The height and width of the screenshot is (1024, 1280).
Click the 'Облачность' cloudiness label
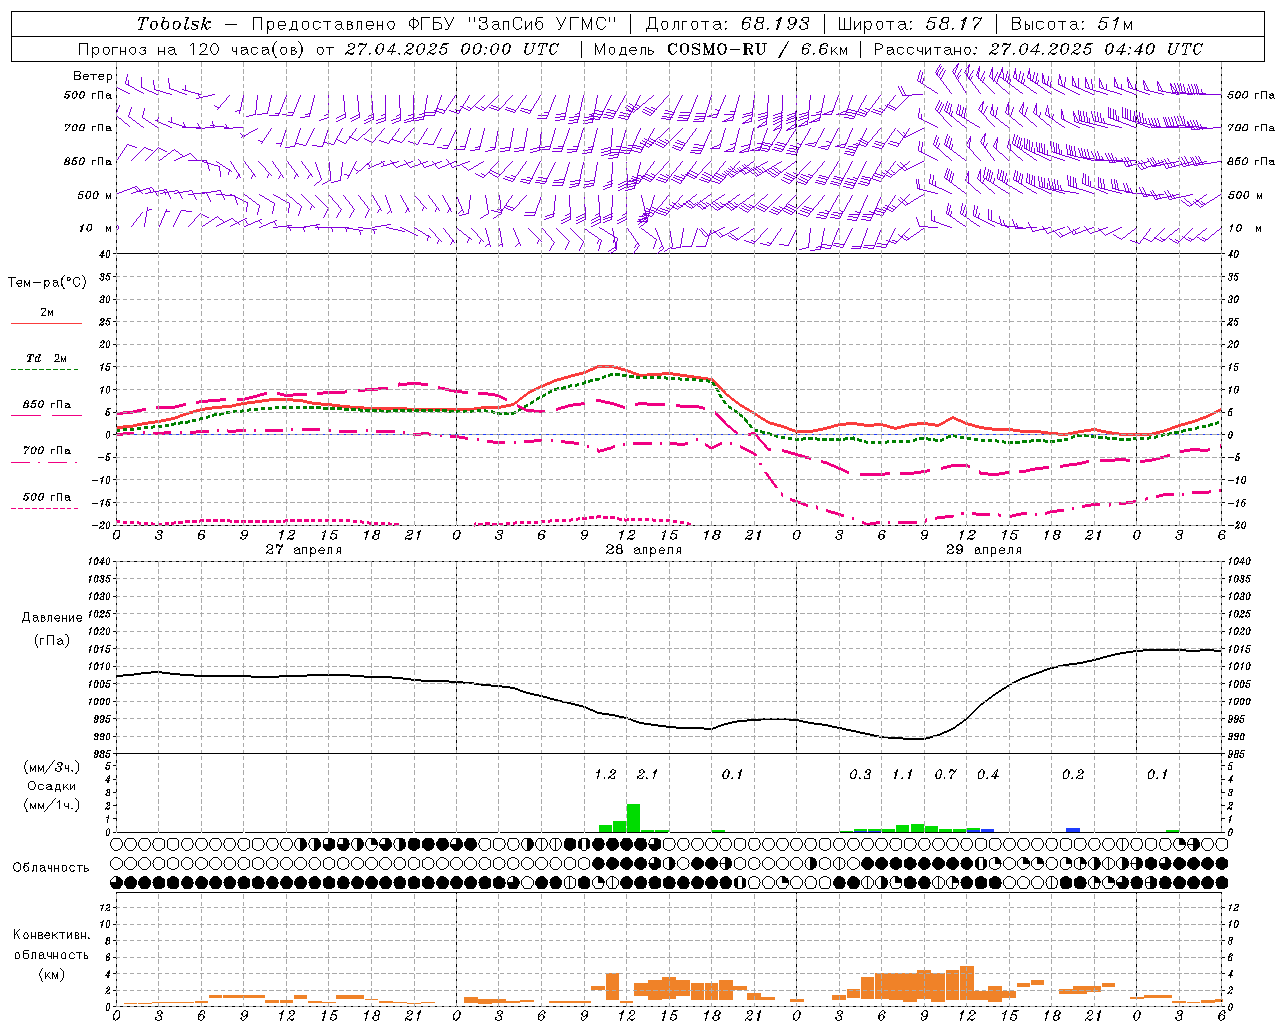51,868
